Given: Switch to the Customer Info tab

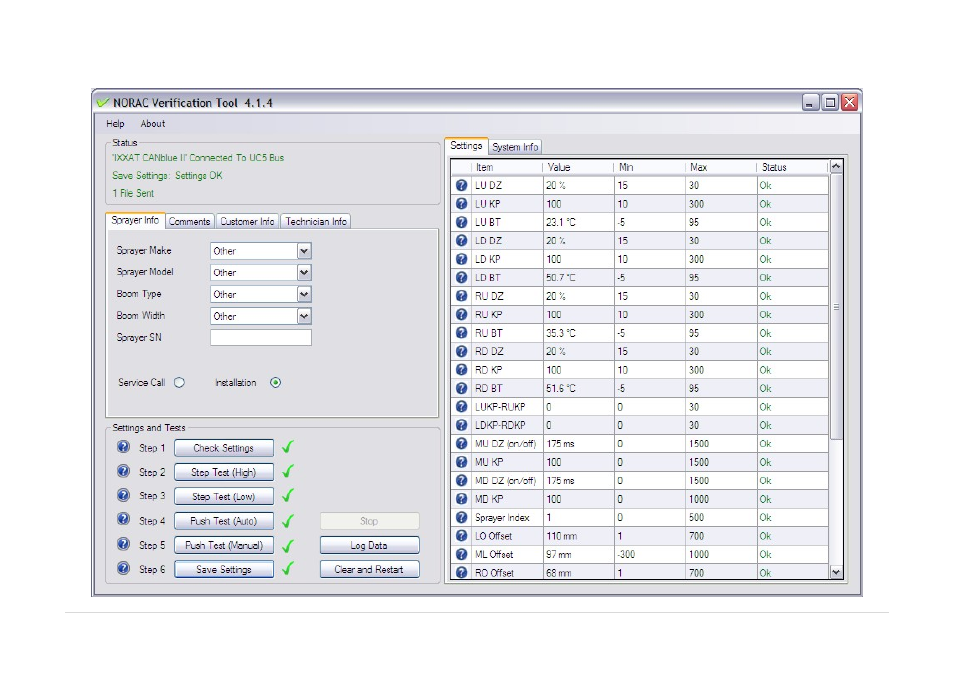Looking at the screenshot, I should click(x=247, y=222).
